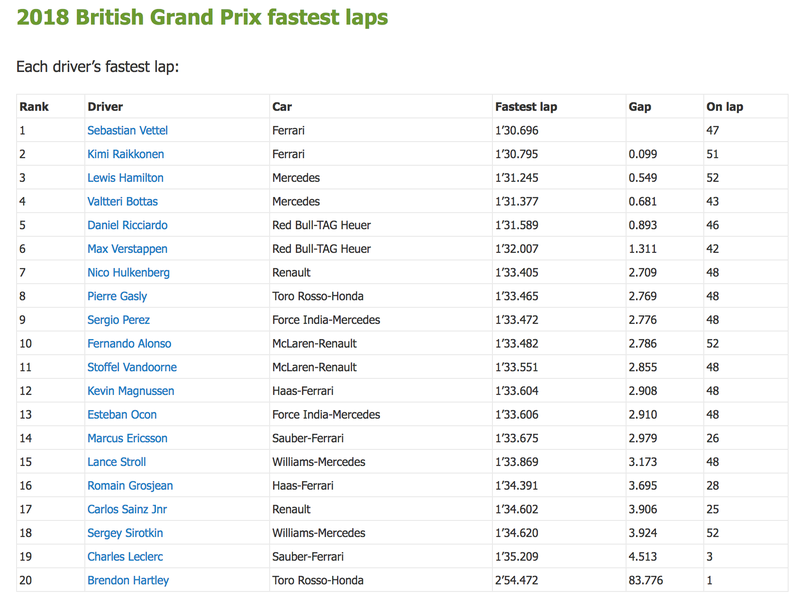Click the Sergio Perez link

118,320
